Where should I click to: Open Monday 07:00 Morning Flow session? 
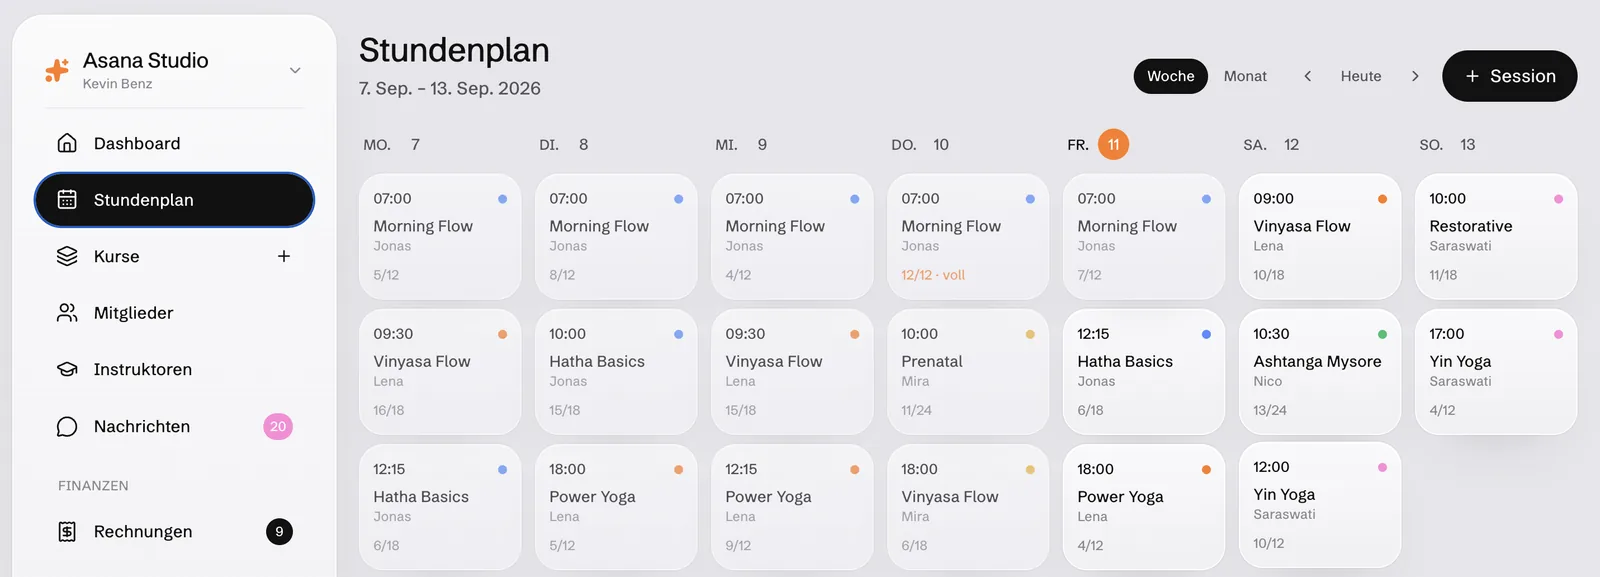tap(440, 237)
